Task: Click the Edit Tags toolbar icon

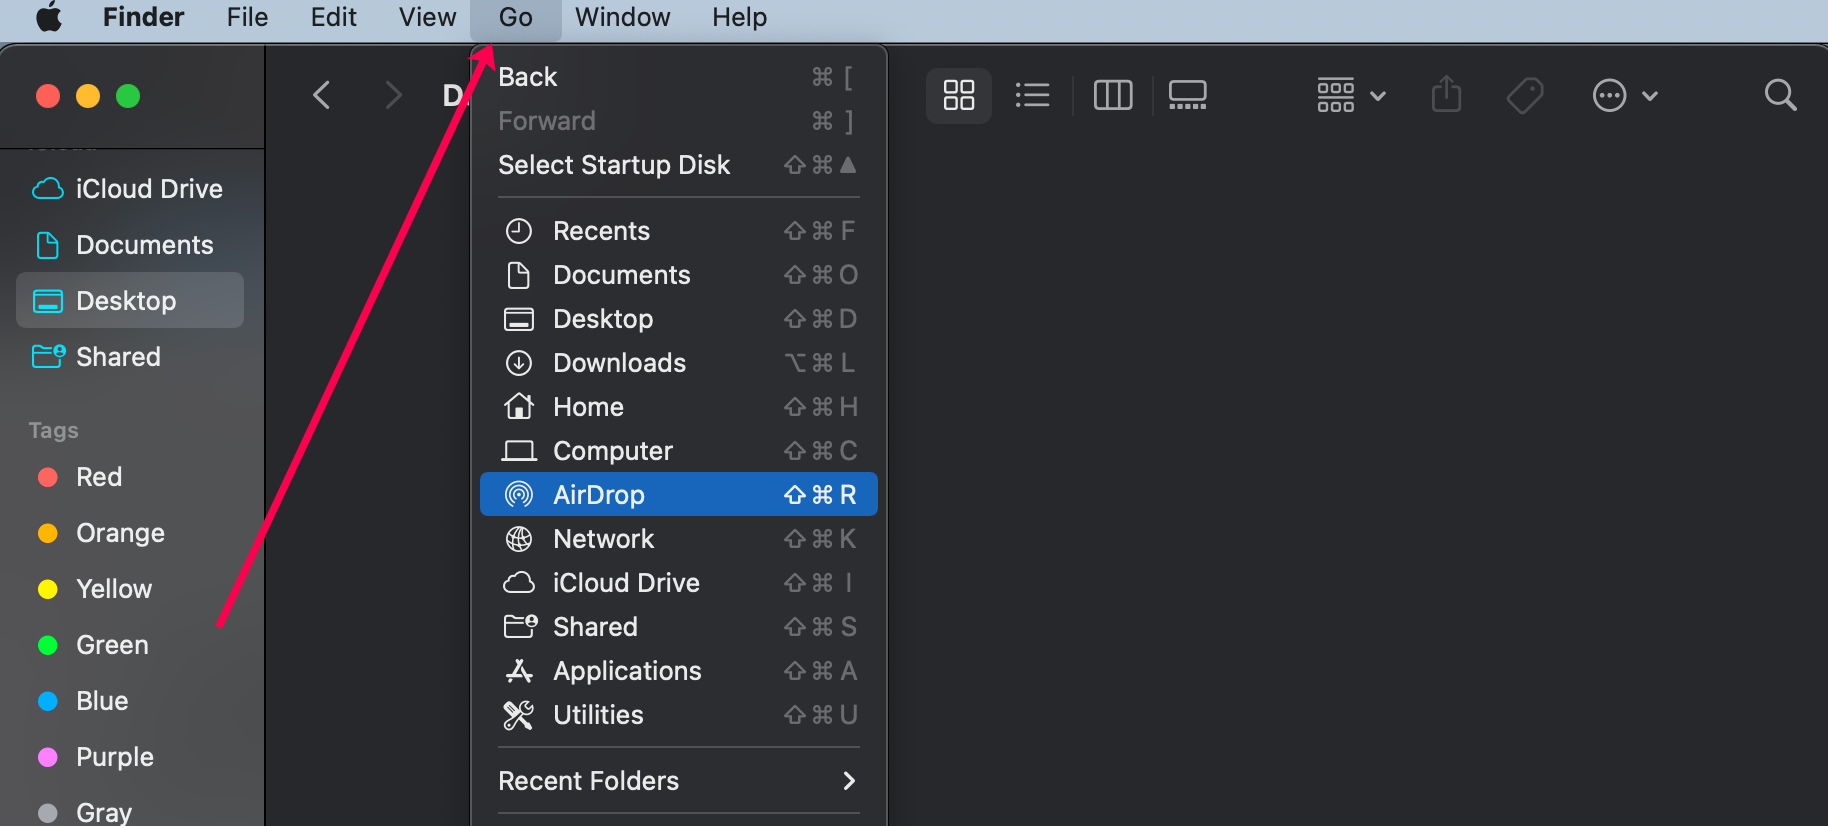Action: click(1524, 96)
